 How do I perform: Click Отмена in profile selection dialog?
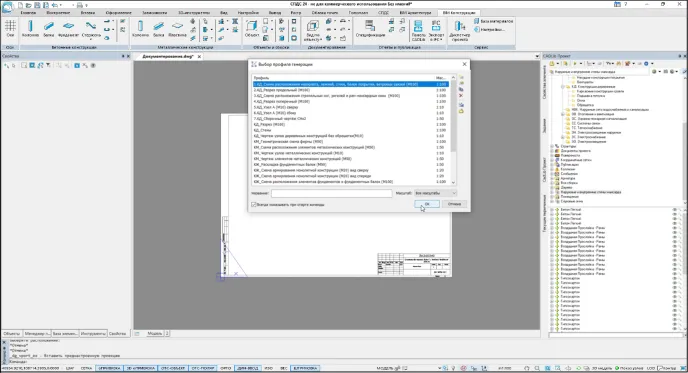[x=454, y=204]
